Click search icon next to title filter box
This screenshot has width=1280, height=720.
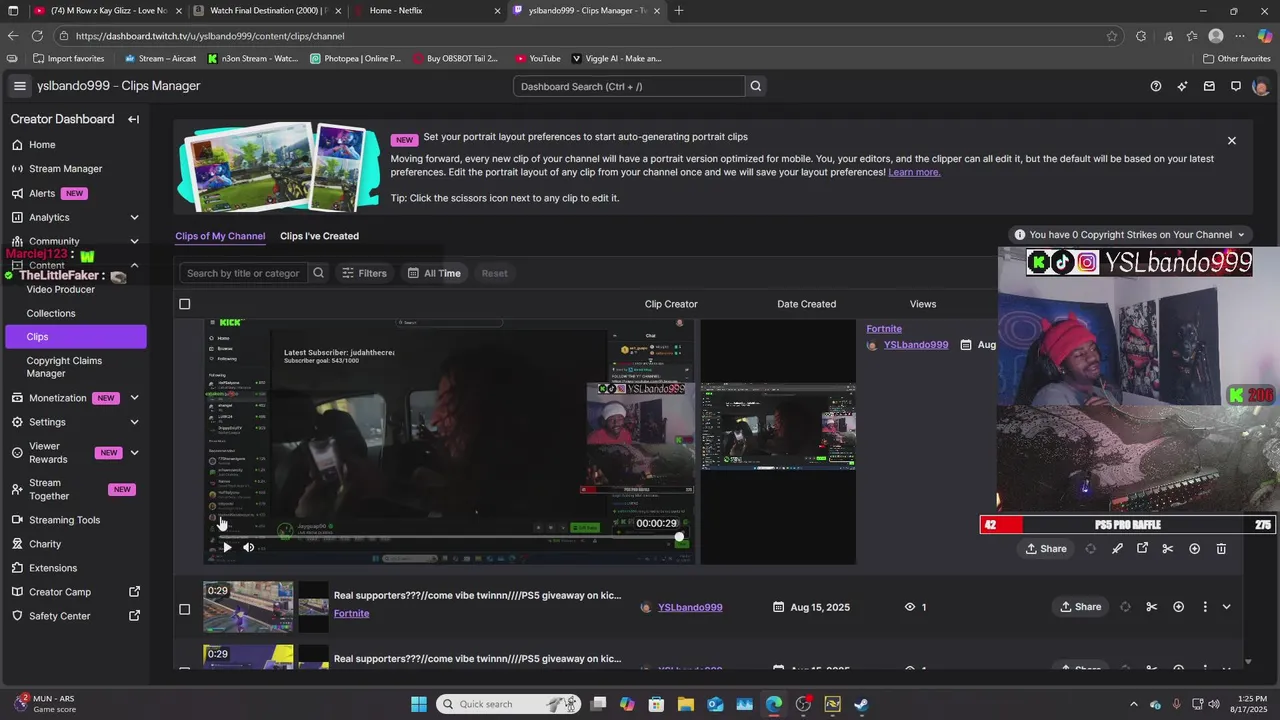(318, 273)
